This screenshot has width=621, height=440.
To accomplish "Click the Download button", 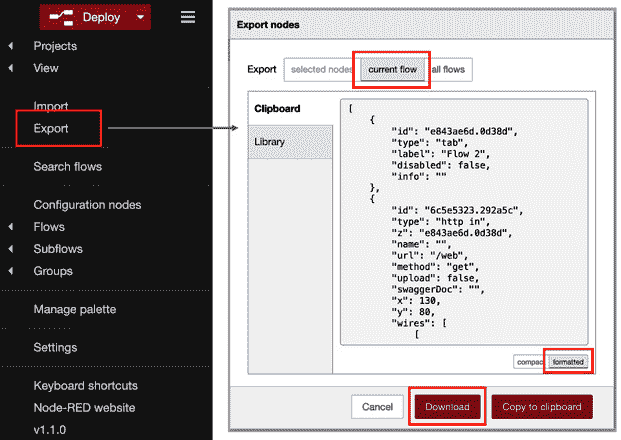I will pos(447,407).
